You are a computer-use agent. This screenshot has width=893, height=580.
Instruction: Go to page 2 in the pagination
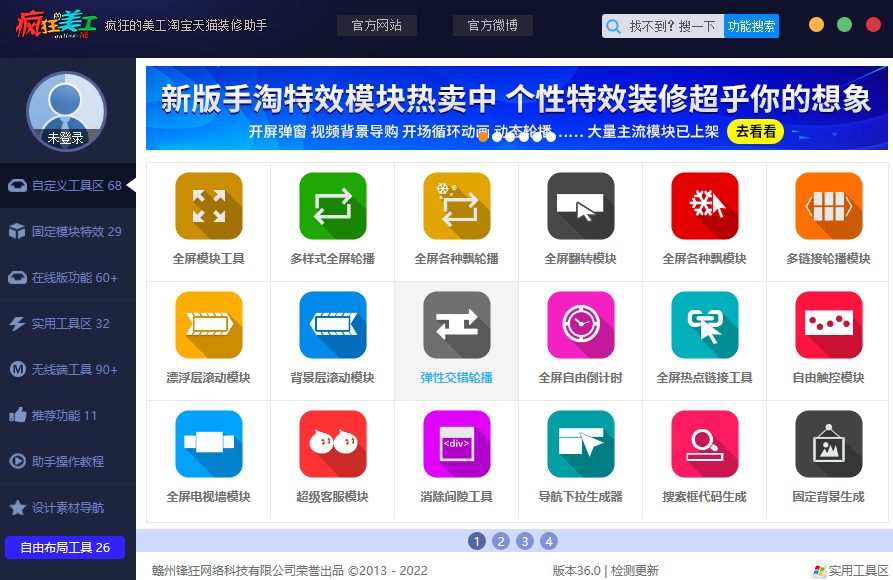click(500, 540)
